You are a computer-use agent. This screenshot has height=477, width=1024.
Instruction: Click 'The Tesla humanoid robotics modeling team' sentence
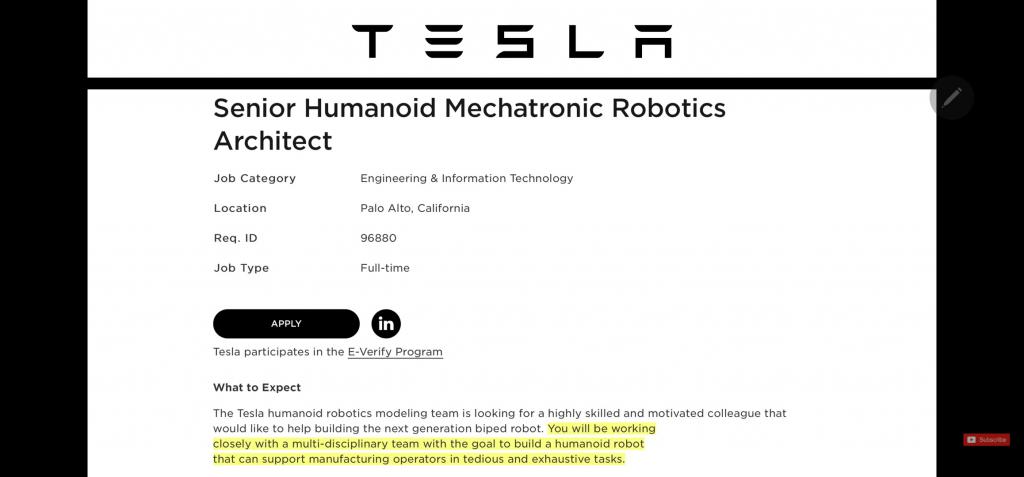500,421
